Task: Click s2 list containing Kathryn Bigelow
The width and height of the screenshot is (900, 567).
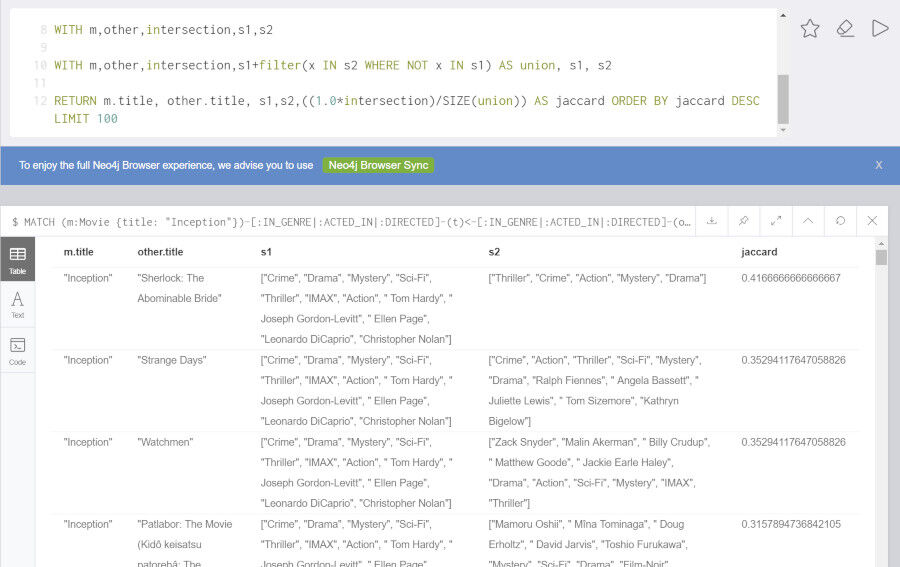Action: pyautogui.click(x=595, y=390)
